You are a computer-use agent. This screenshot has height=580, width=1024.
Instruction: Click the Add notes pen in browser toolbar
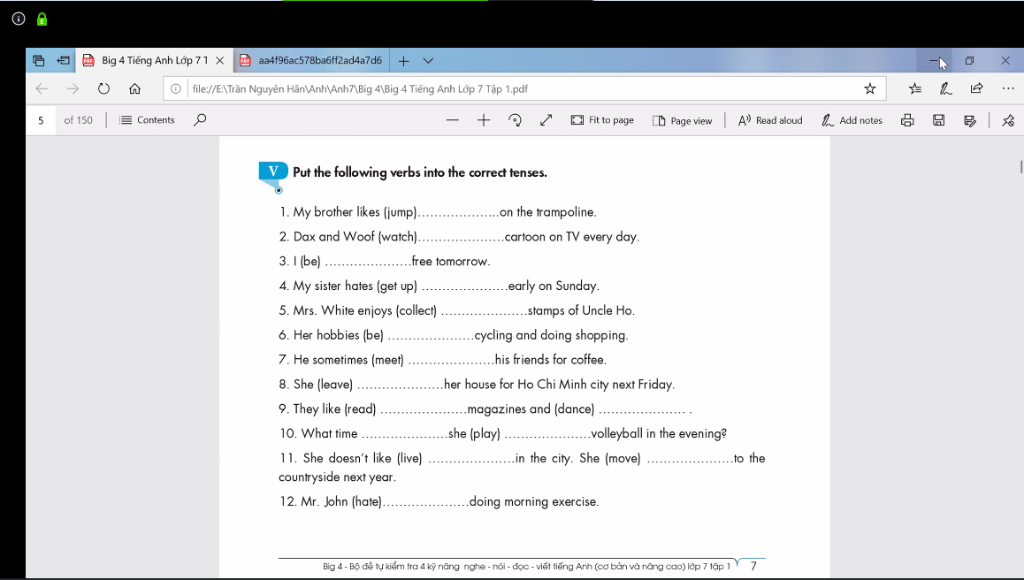click(946, 89)
